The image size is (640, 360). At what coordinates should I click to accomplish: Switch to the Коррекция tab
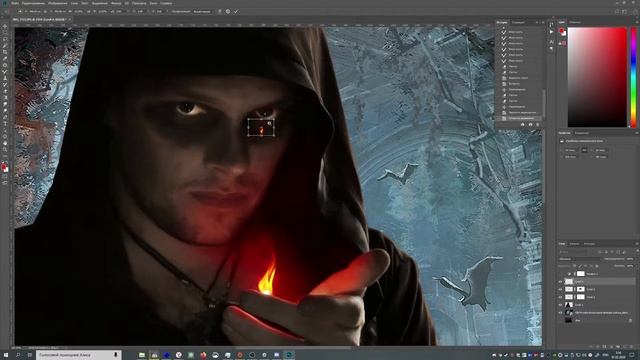582,133
